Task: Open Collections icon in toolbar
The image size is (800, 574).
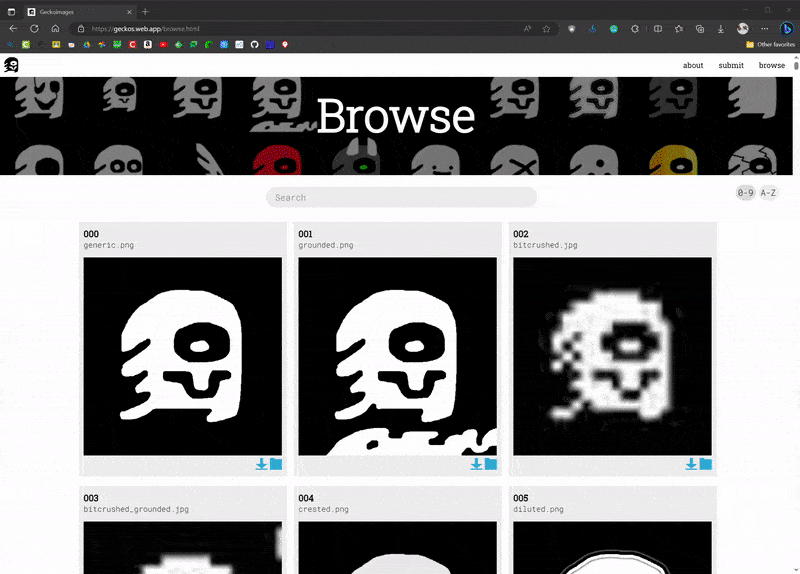Action: 700,29
